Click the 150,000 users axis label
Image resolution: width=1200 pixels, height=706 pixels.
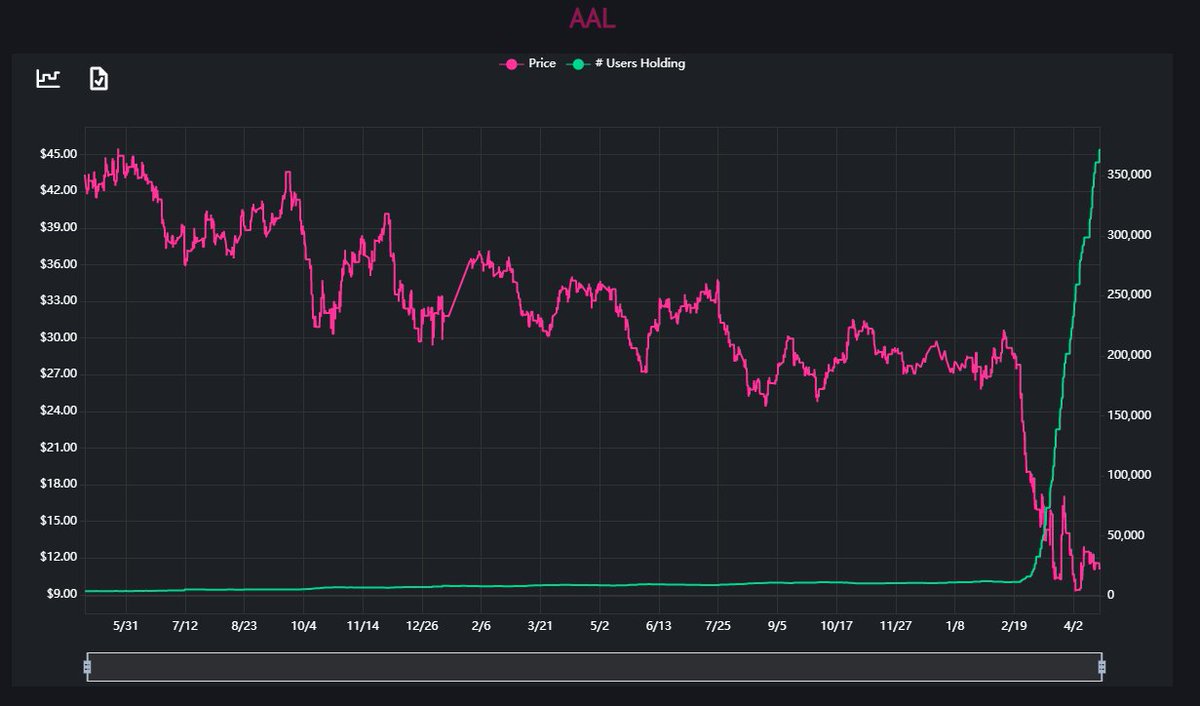point(1131,415)
